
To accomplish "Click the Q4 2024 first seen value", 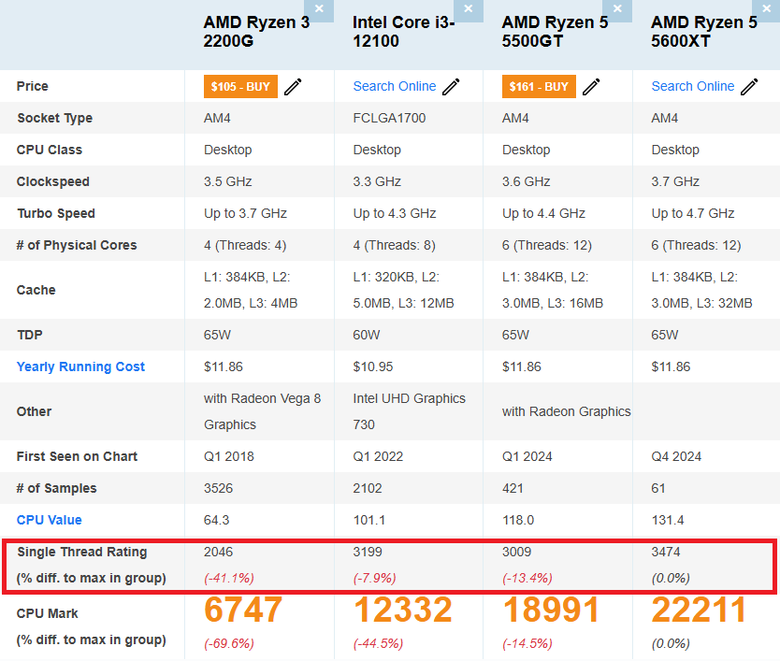I will [x=677, y=457].
